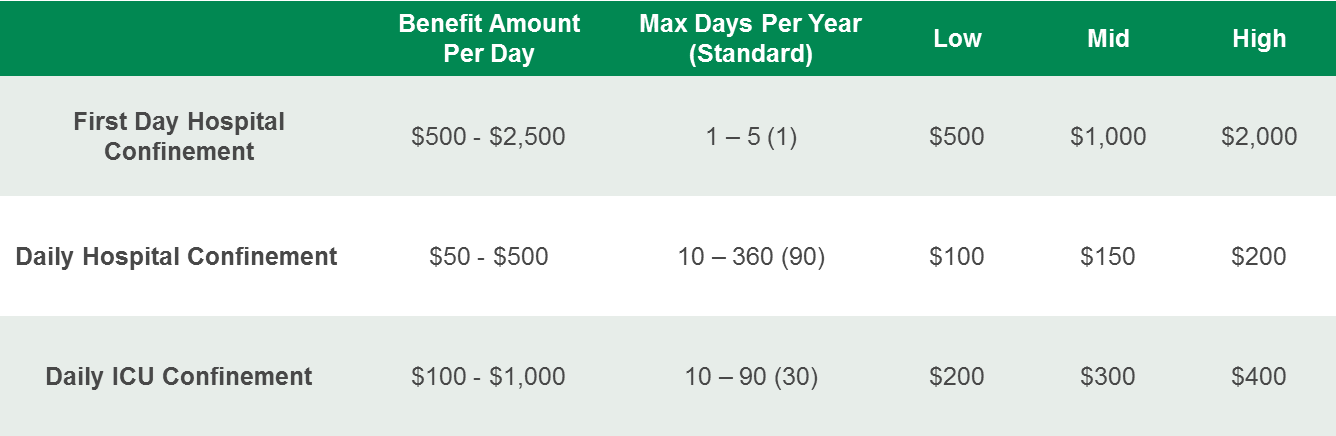
Task: Click the $100 - $1,000 benefit range cell
Action: [x=488, y=376]
